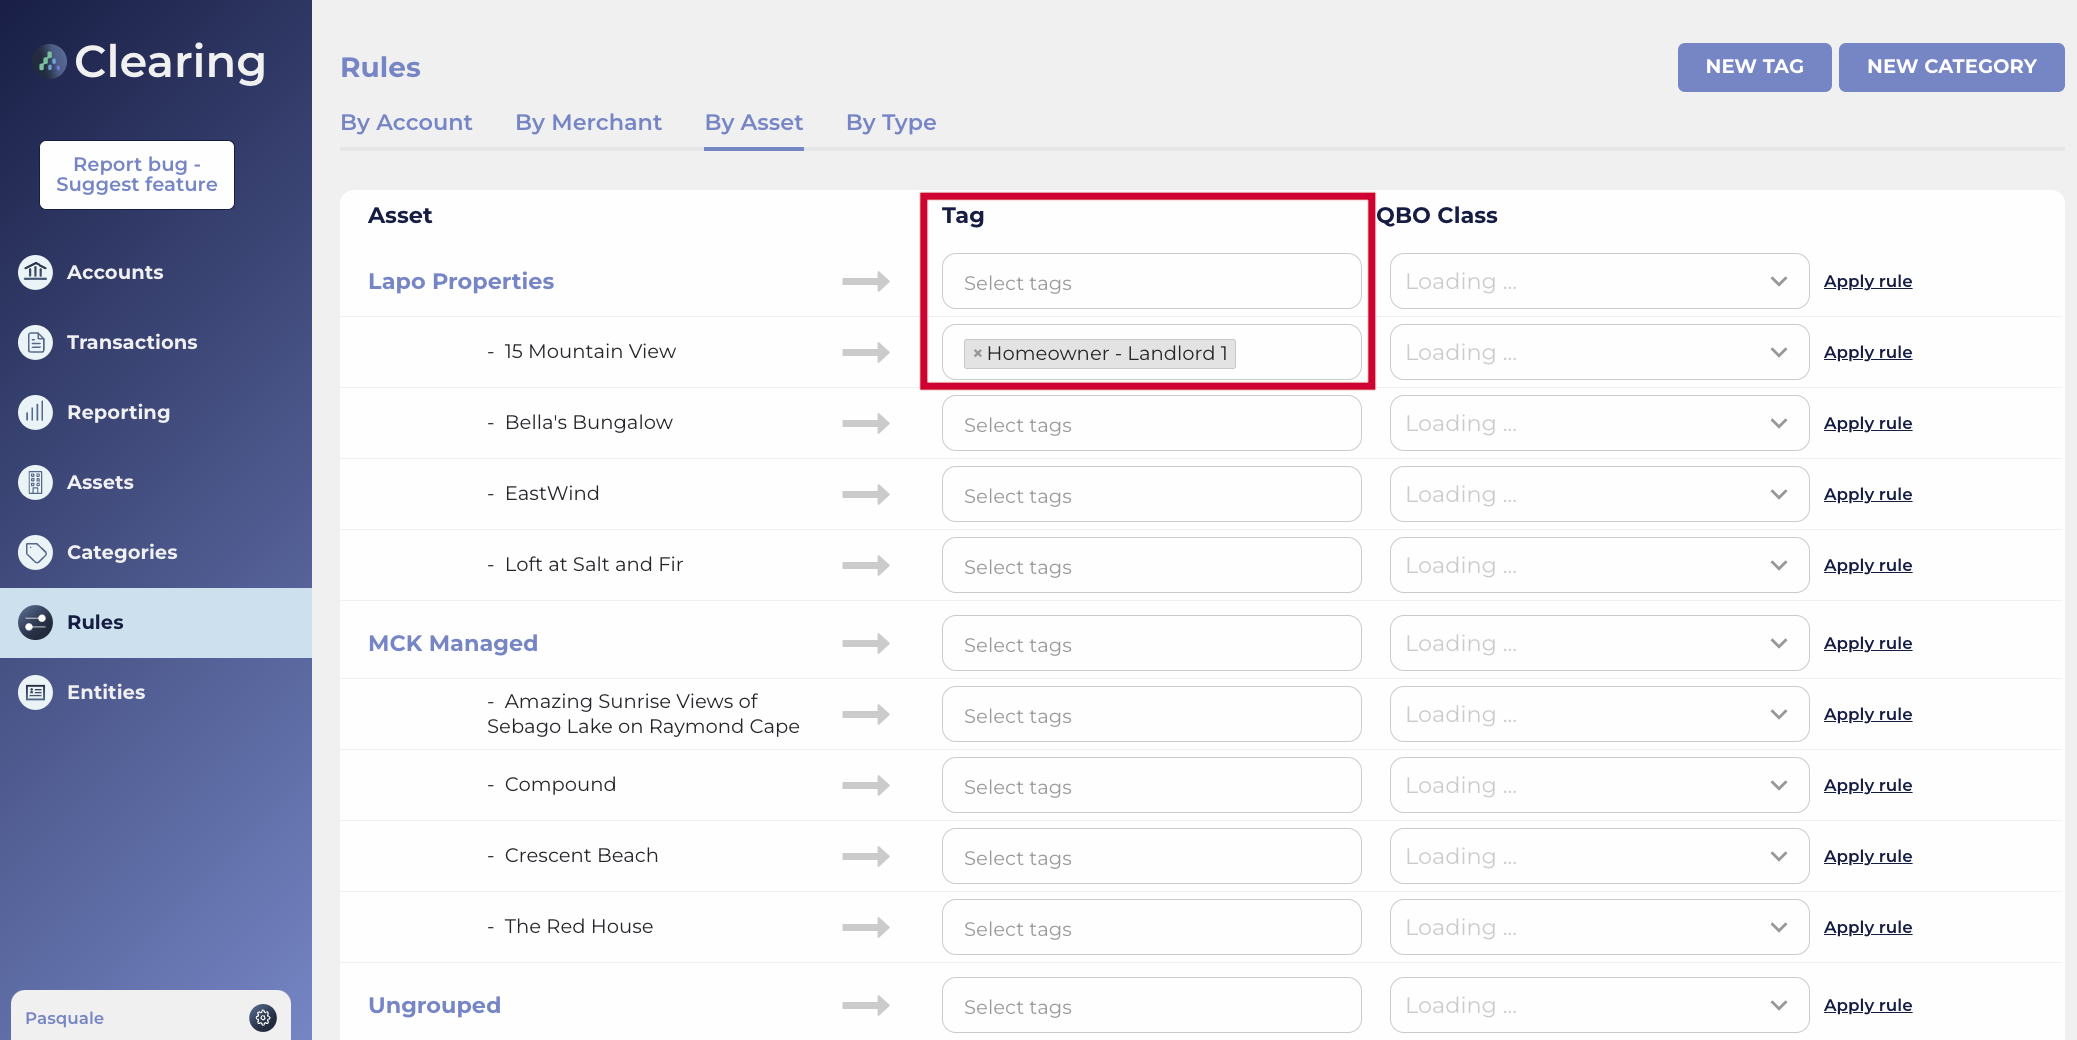Screen dimensions: 2077x1040
Task: Apply rule for EastWind
Action: click(1868, 494)
